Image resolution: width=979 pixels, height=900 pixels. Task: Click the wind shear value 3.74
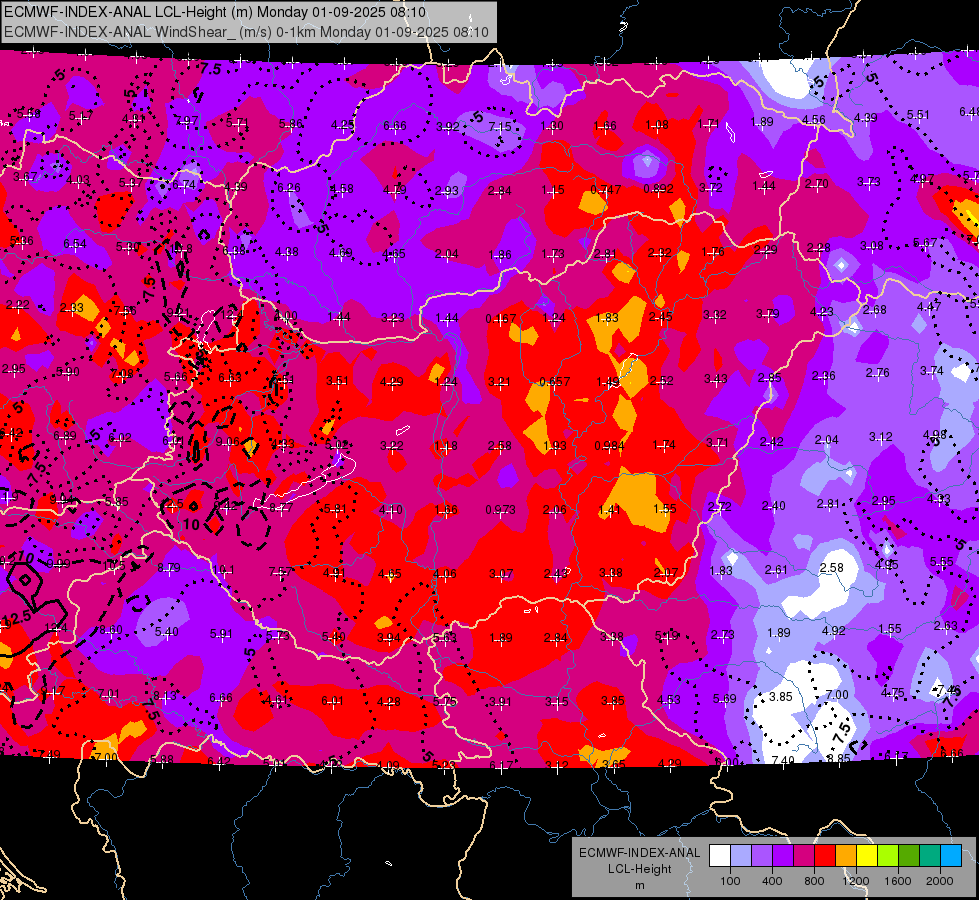tap(932, 370)
